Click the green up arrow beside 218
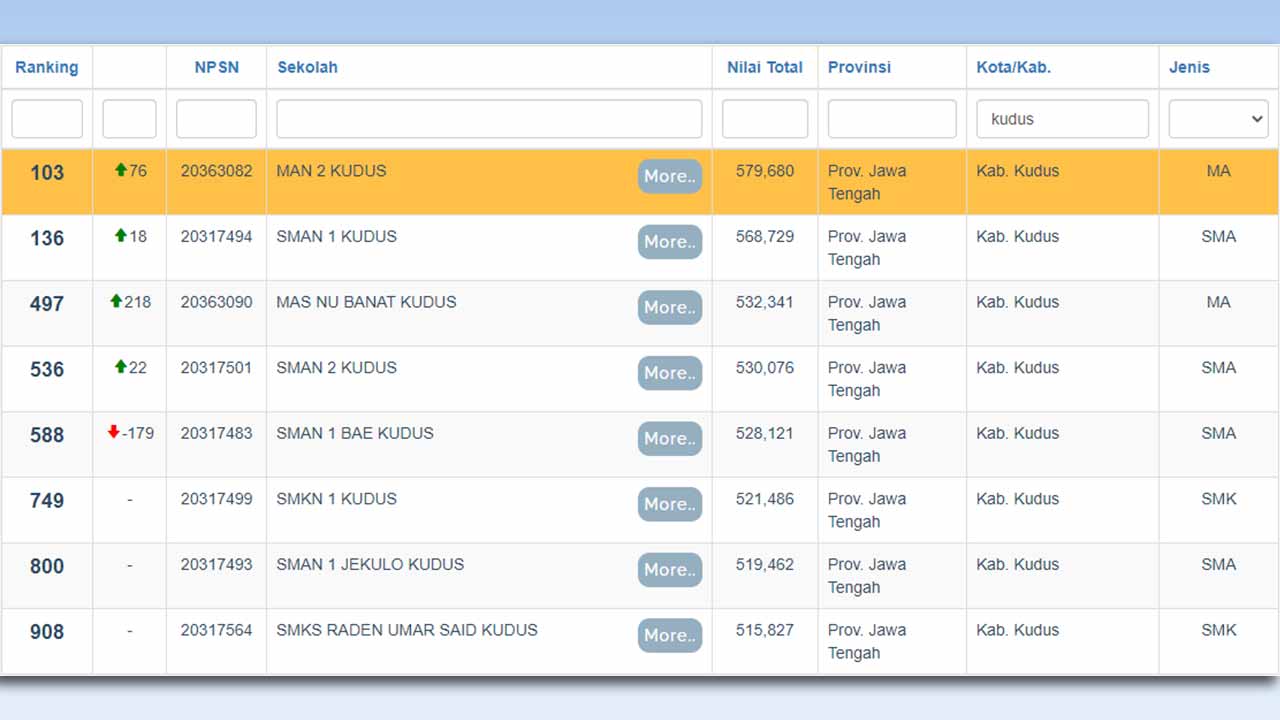The width and height of the screenshot is (1280, 720). coord(116,302)
